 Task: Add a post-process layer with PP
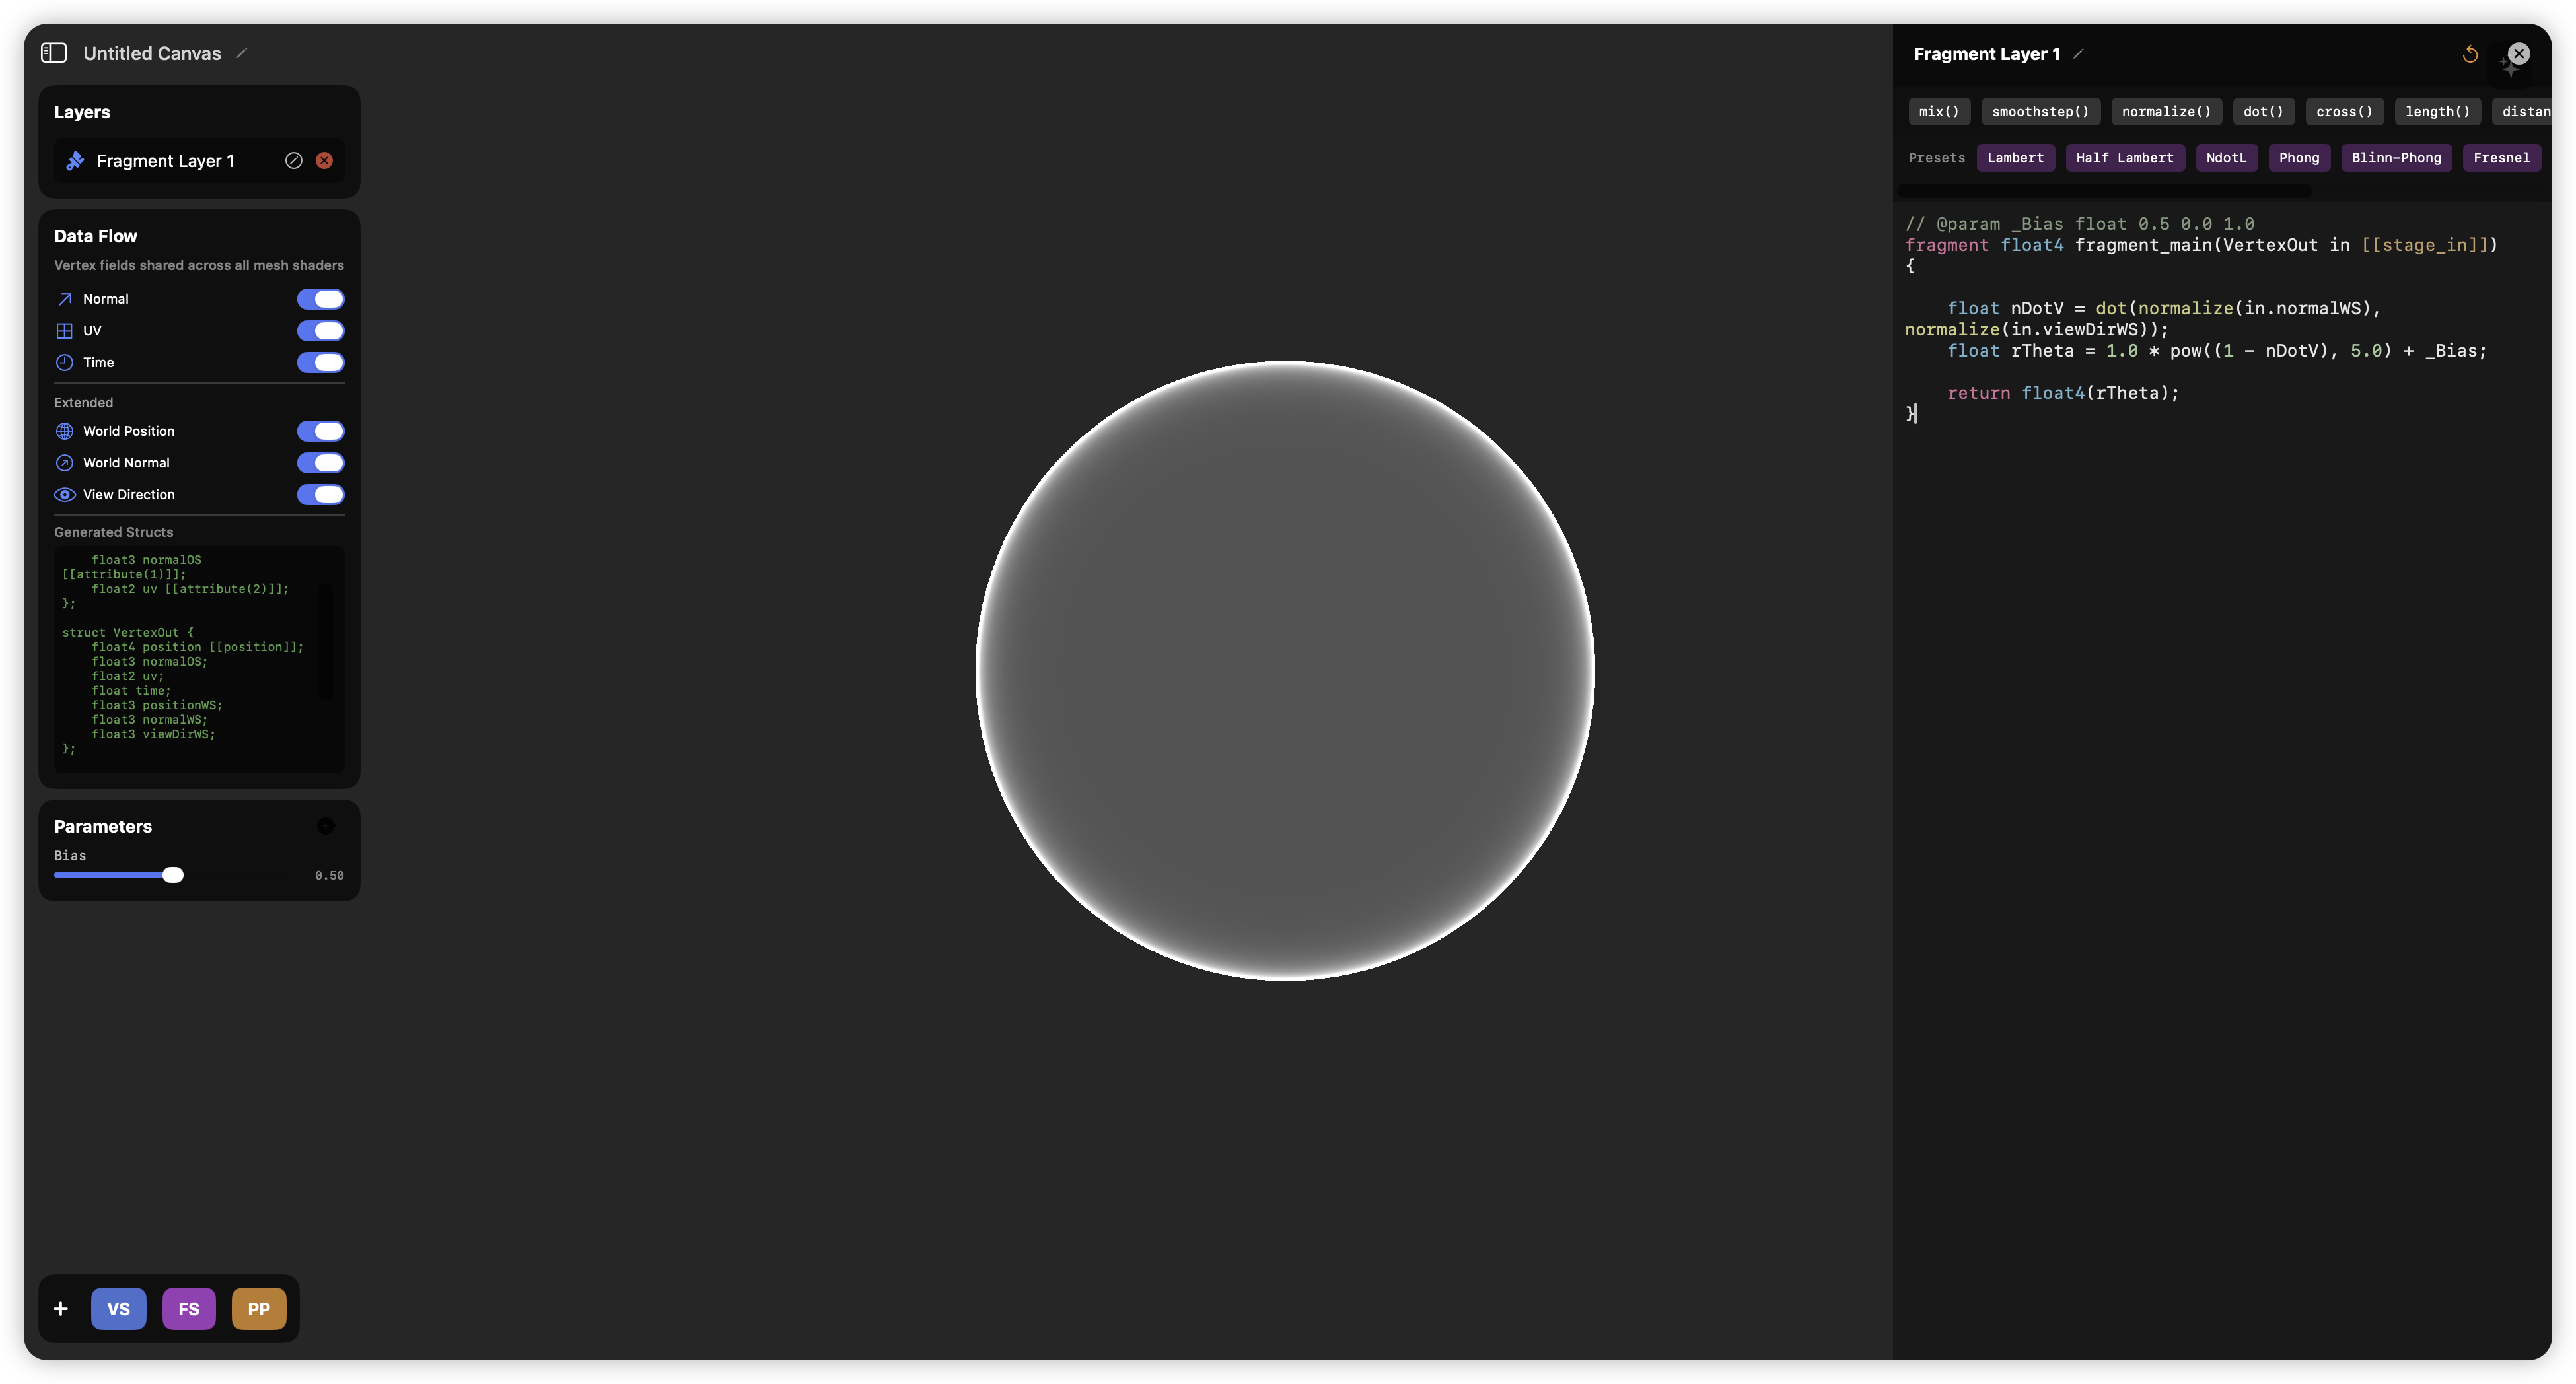(258, 1309)
